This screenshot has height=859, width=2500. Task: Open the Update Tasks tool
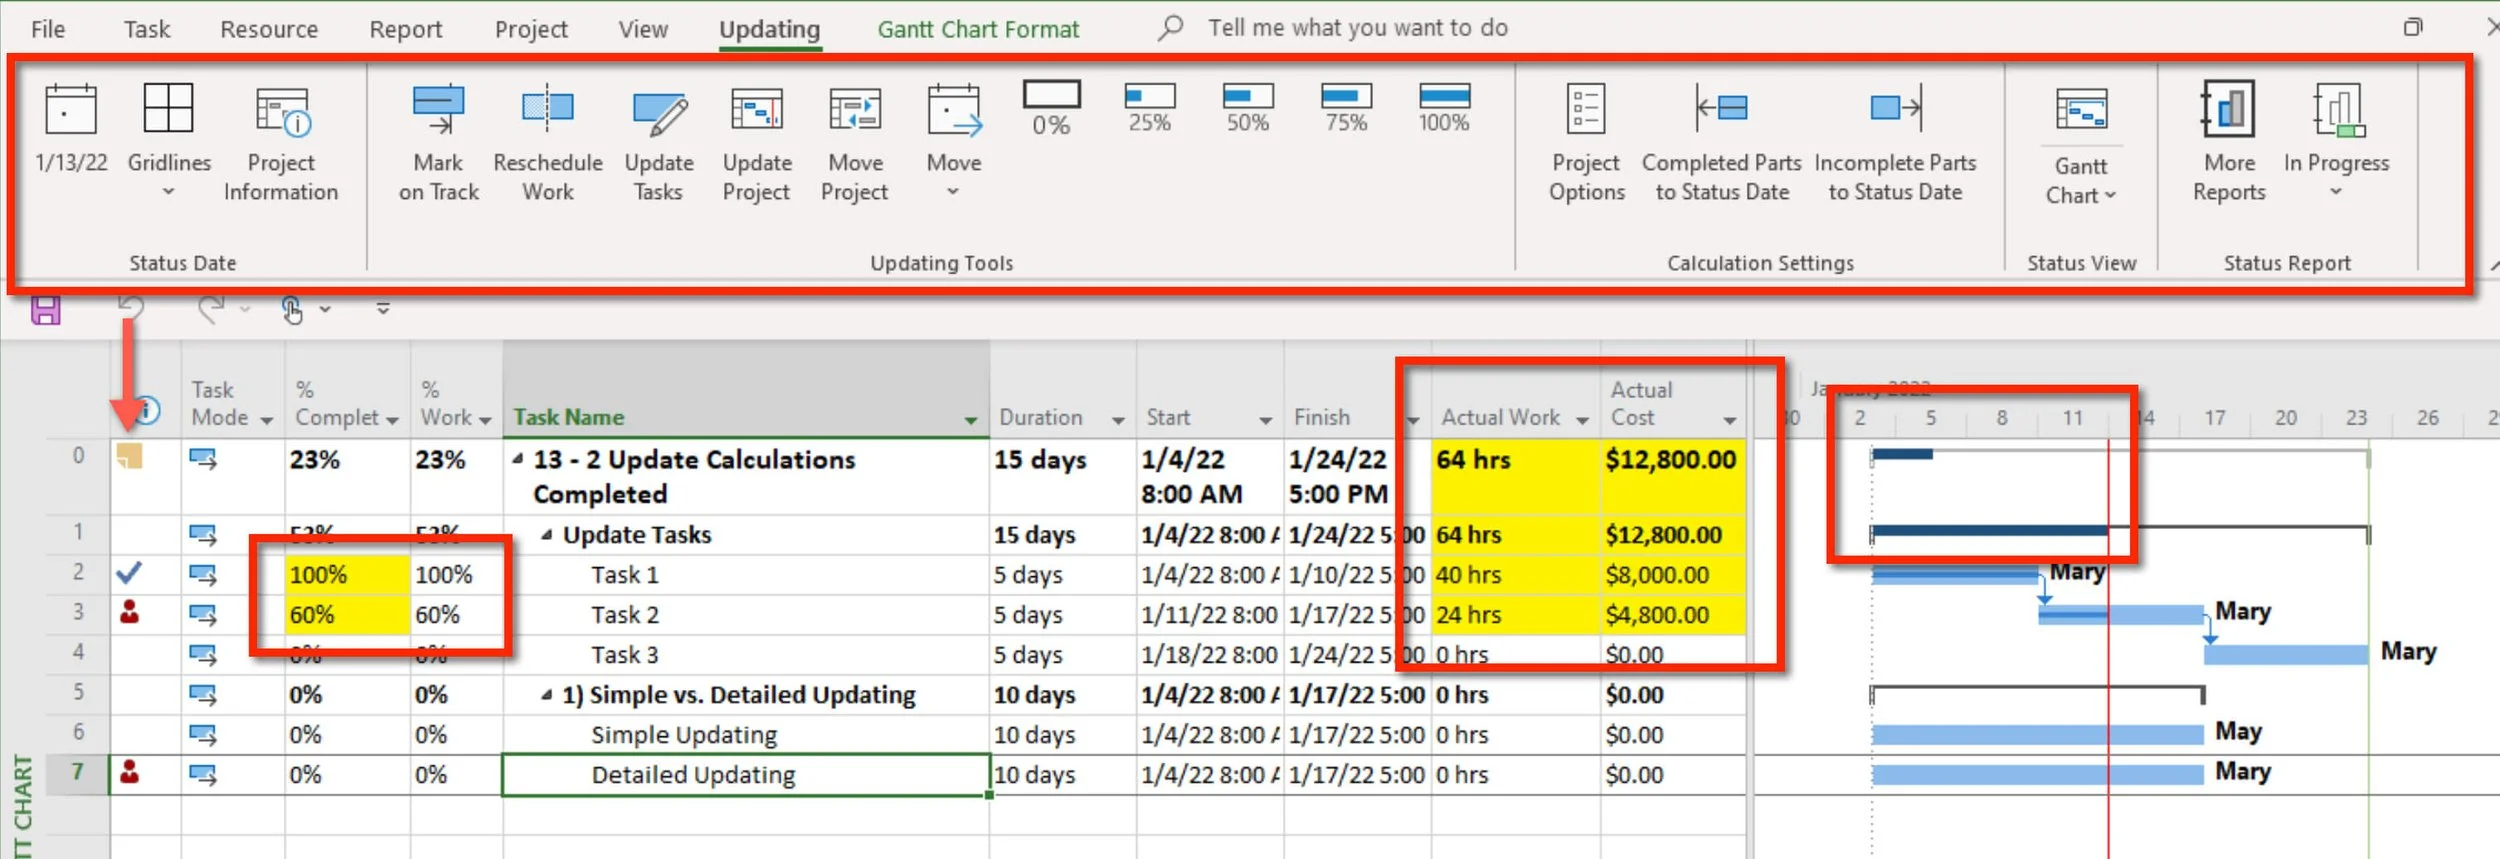click(x=658, y=143)
